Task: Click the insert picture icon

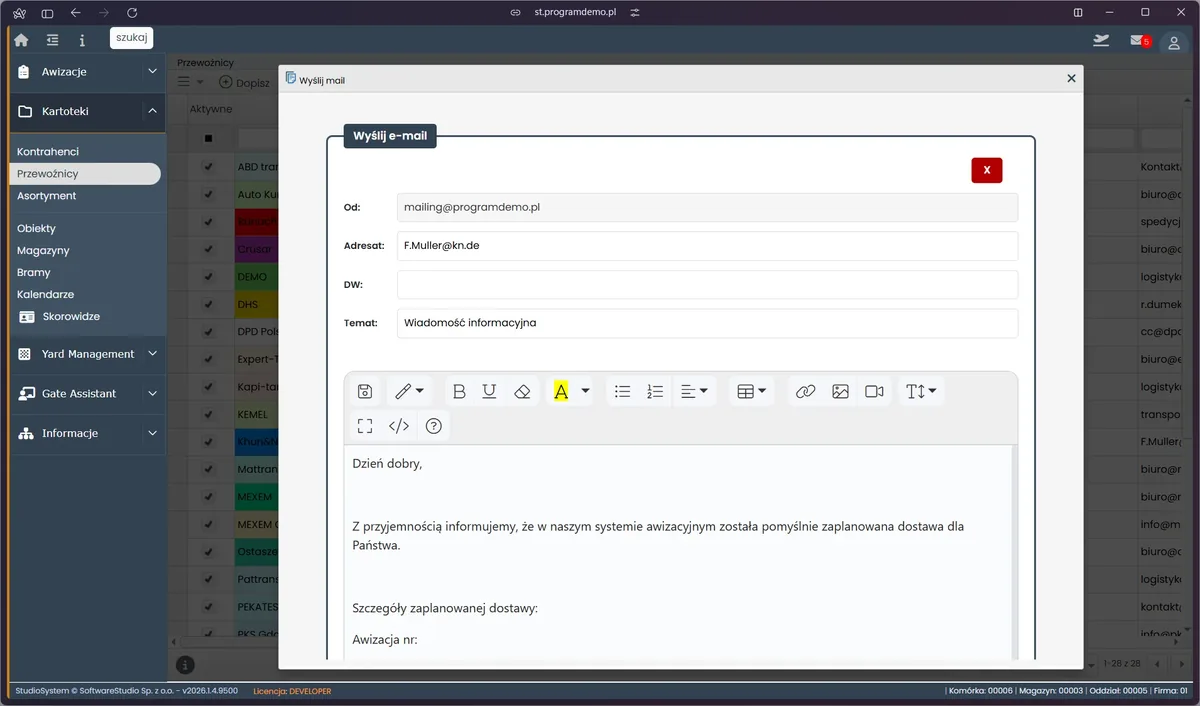Action: (x=840, y=391)
